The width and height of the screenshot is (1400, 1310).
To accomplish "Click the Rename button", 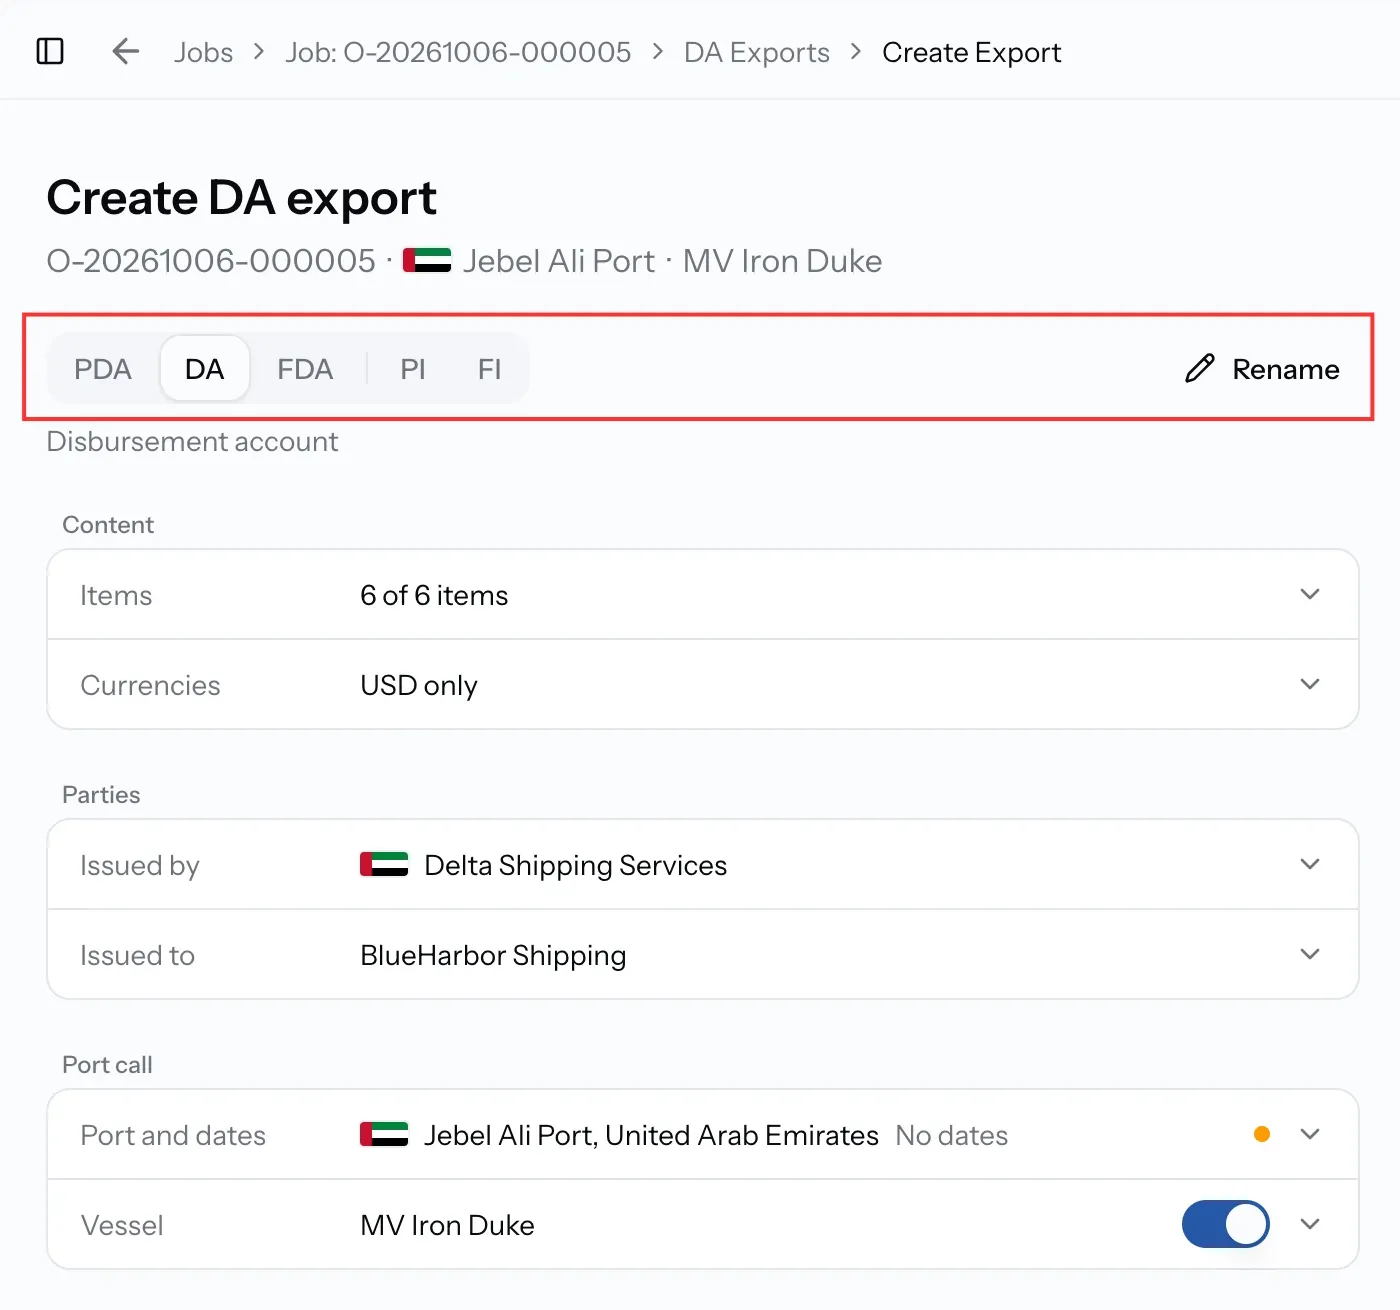I will coord(1262,369).
